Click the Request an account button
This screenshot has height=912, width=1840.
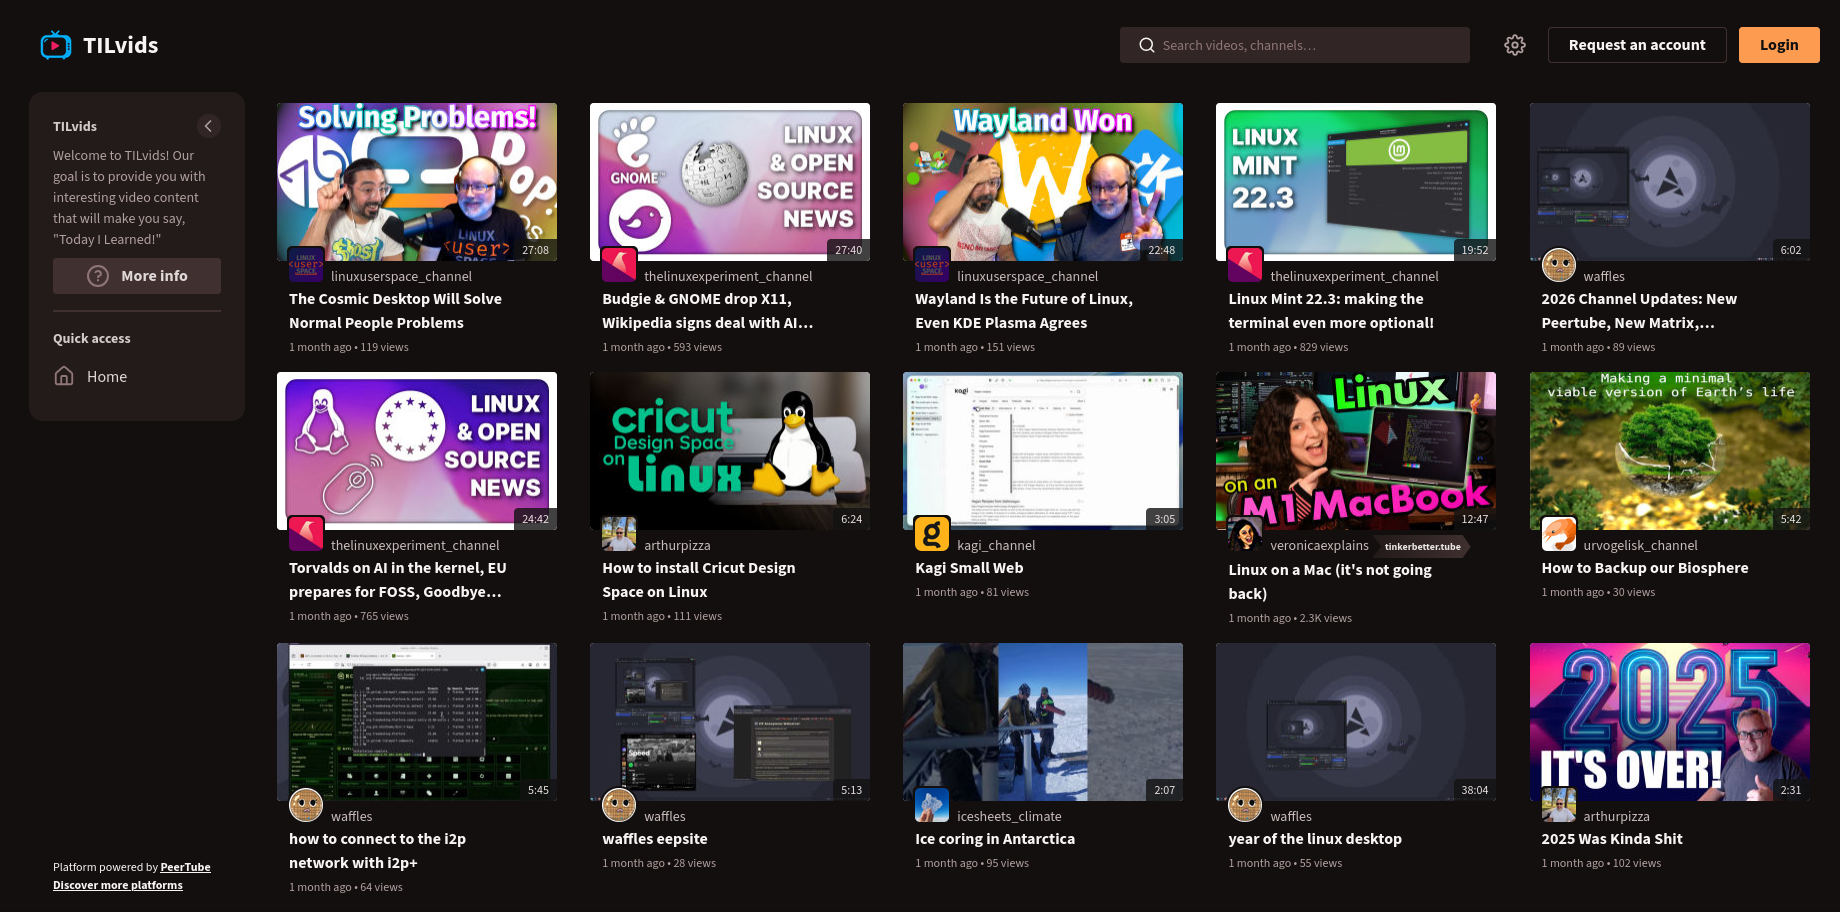point(1636,45)
